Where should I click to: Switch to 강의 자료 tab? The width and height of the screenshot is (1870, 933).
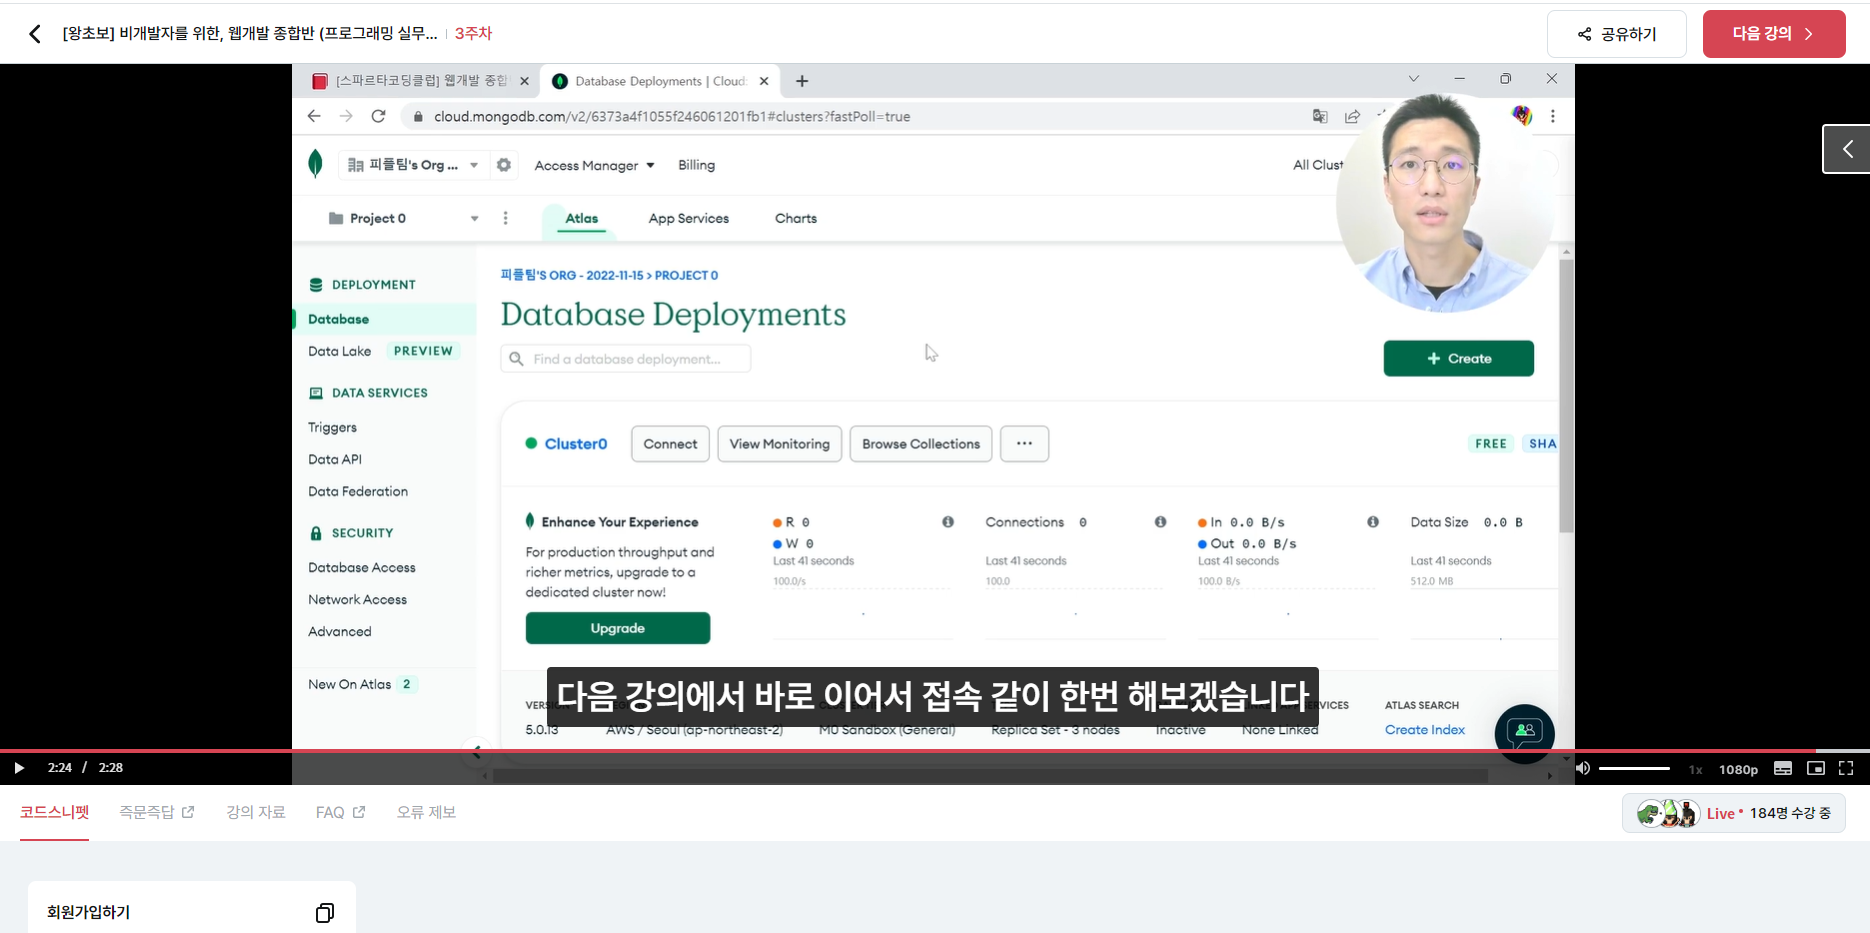[x=256, y=812]
